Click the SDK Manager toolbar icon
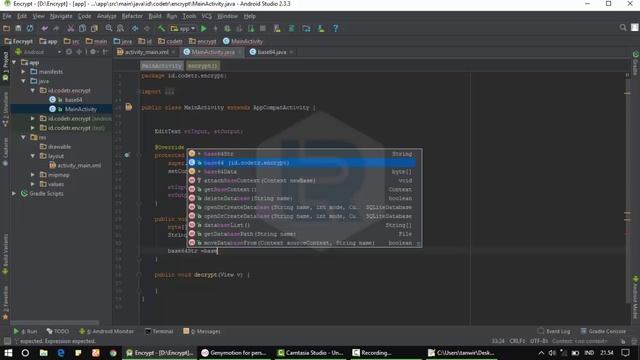640x360 pixels. pos(321,29)
